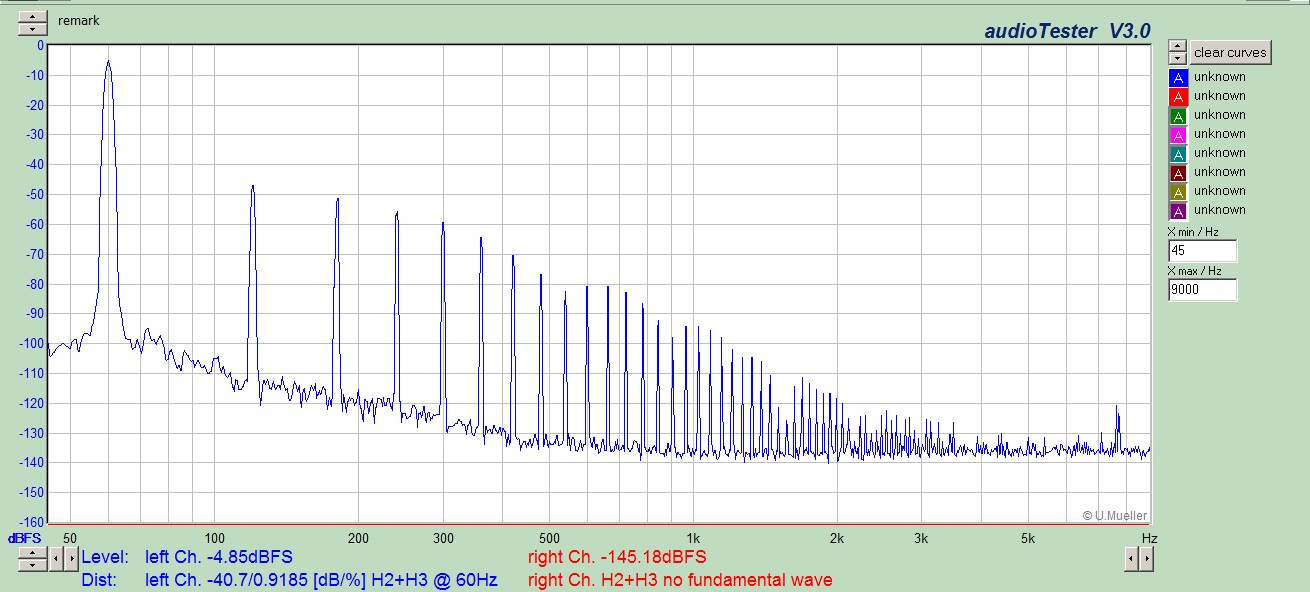Click down arrow below dBFS label
1310x592 pixels.
coord(33,565)
